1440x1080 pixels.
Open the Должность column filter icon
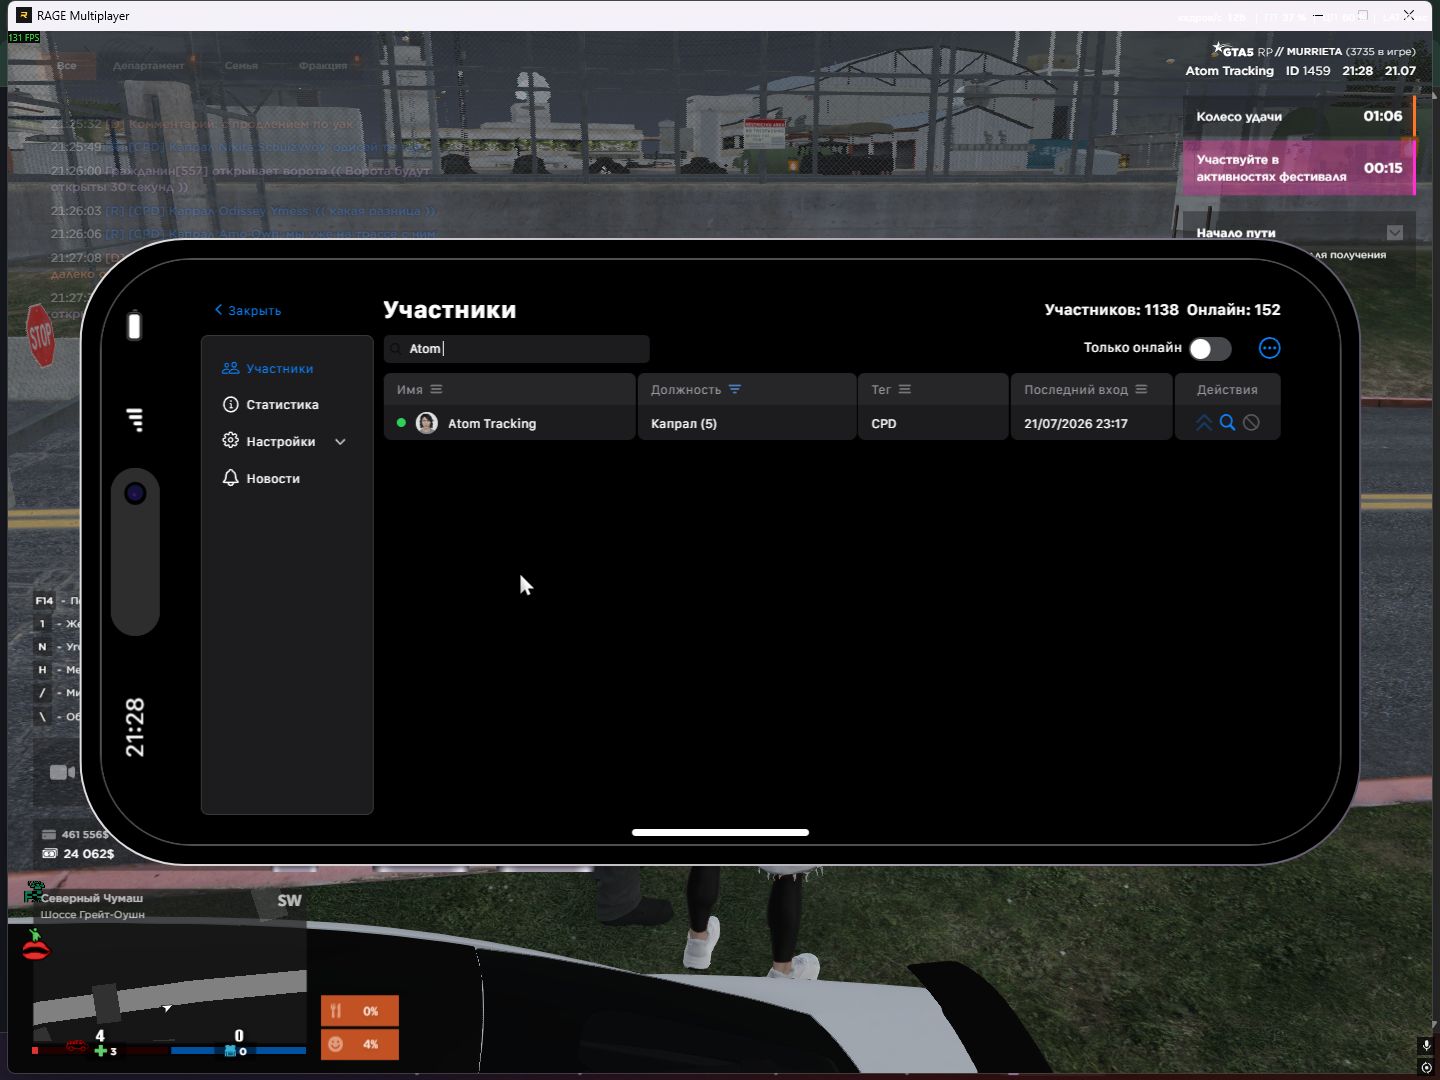(735, 389)
